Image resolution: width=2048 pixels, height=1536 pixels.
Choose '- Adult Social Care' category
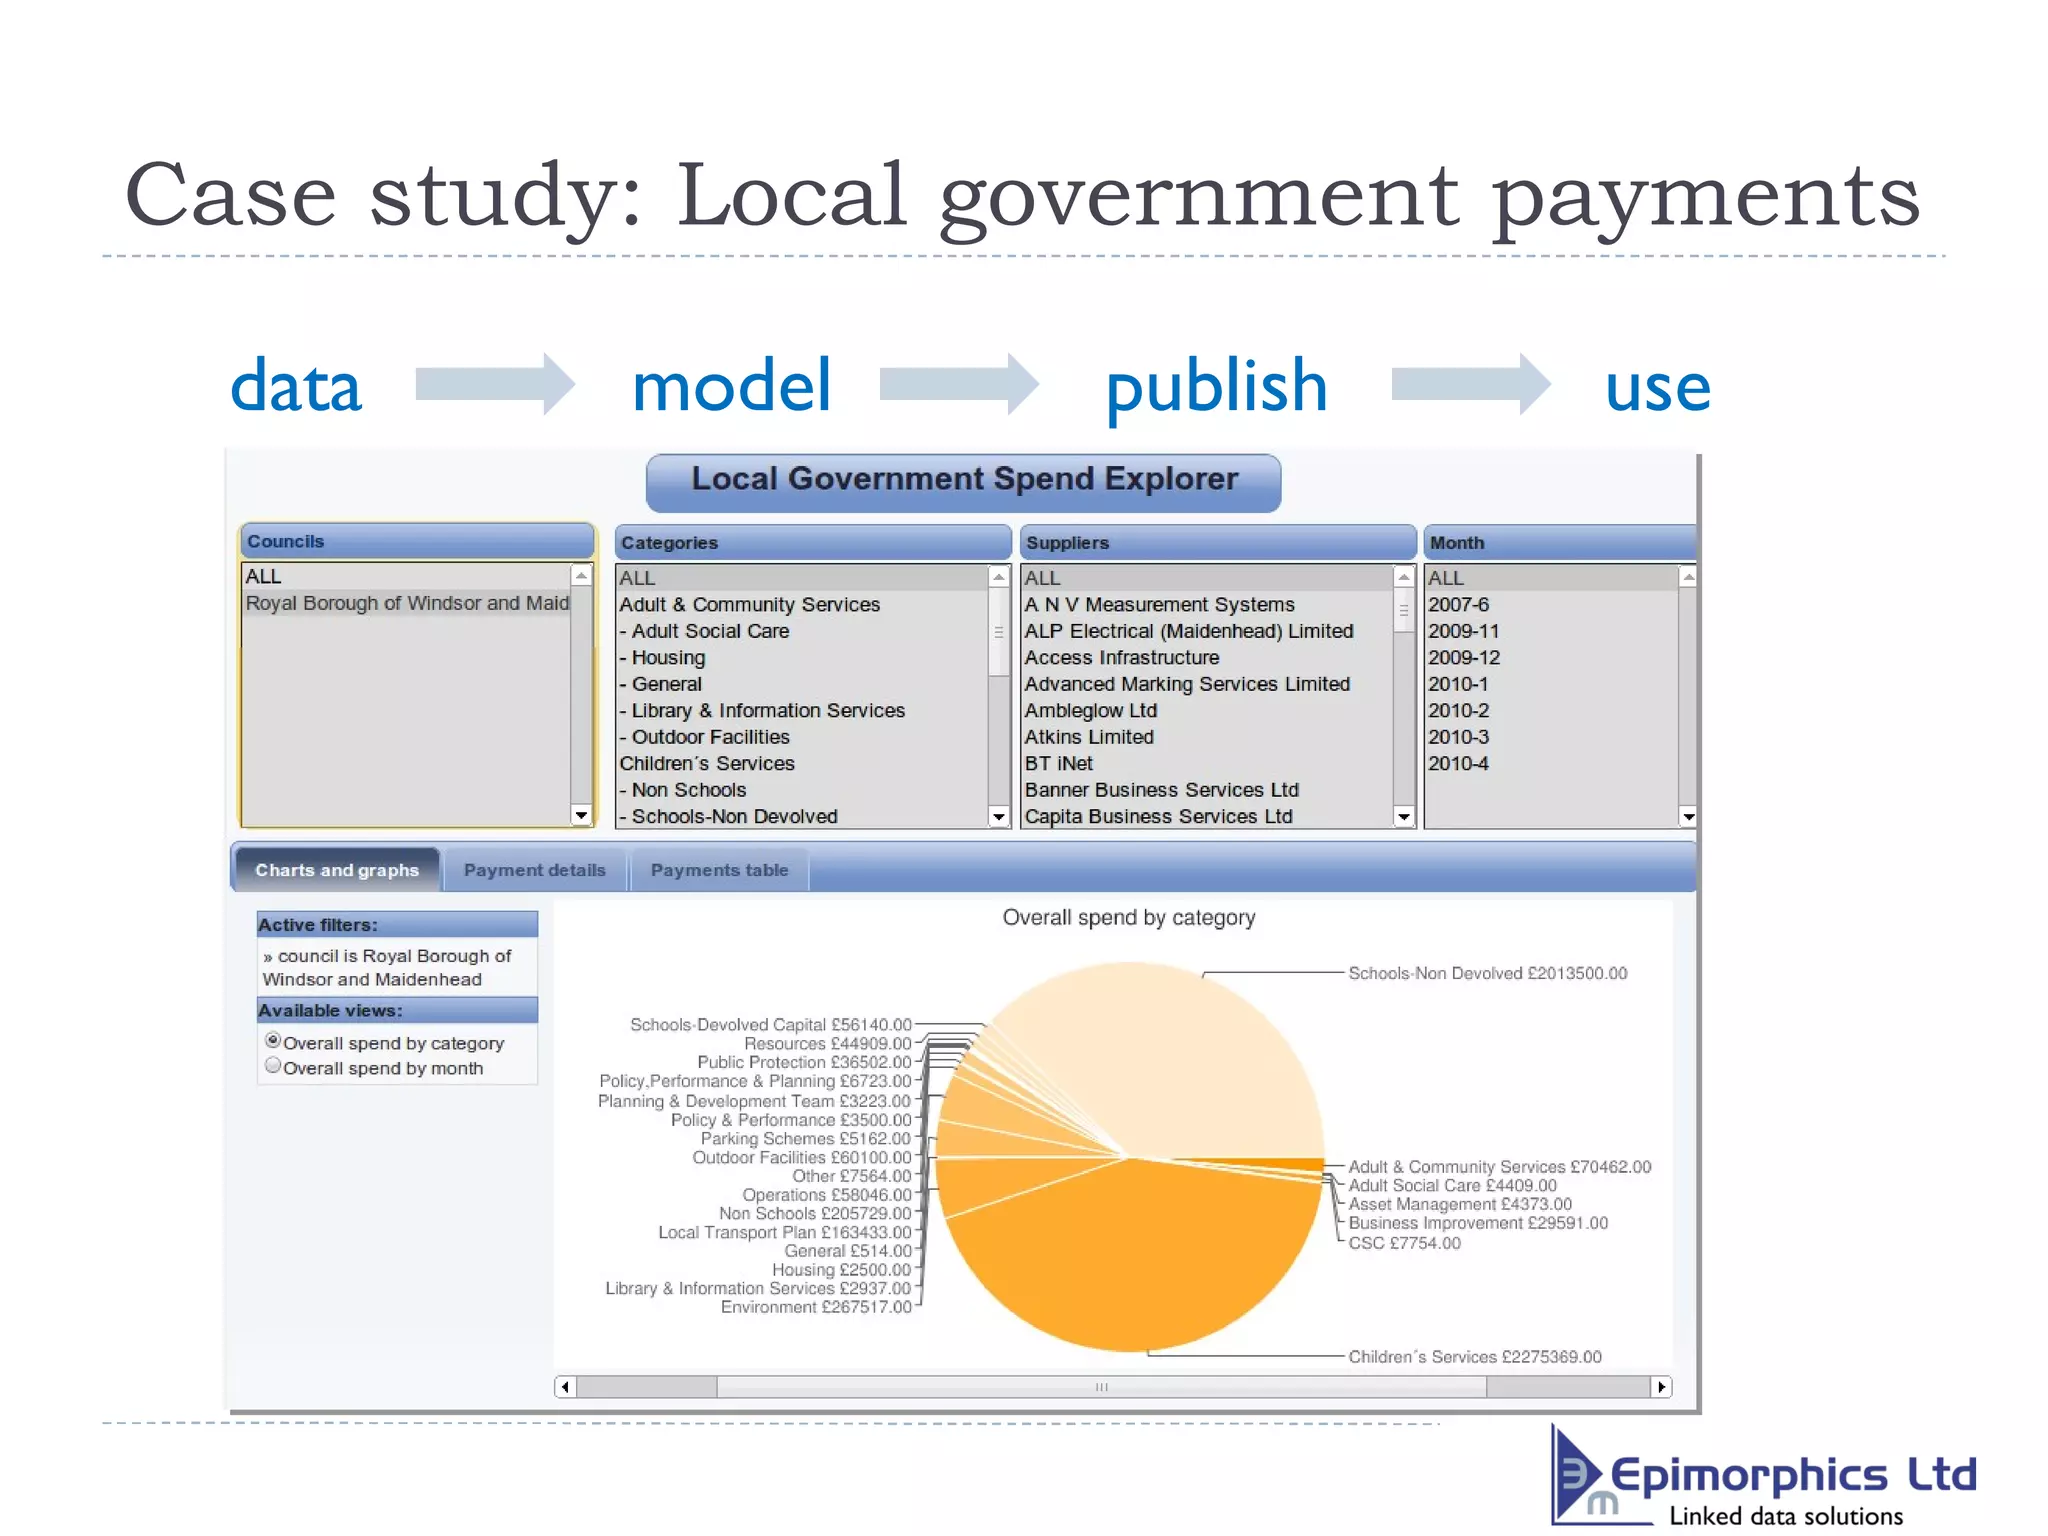pos(802,631)
